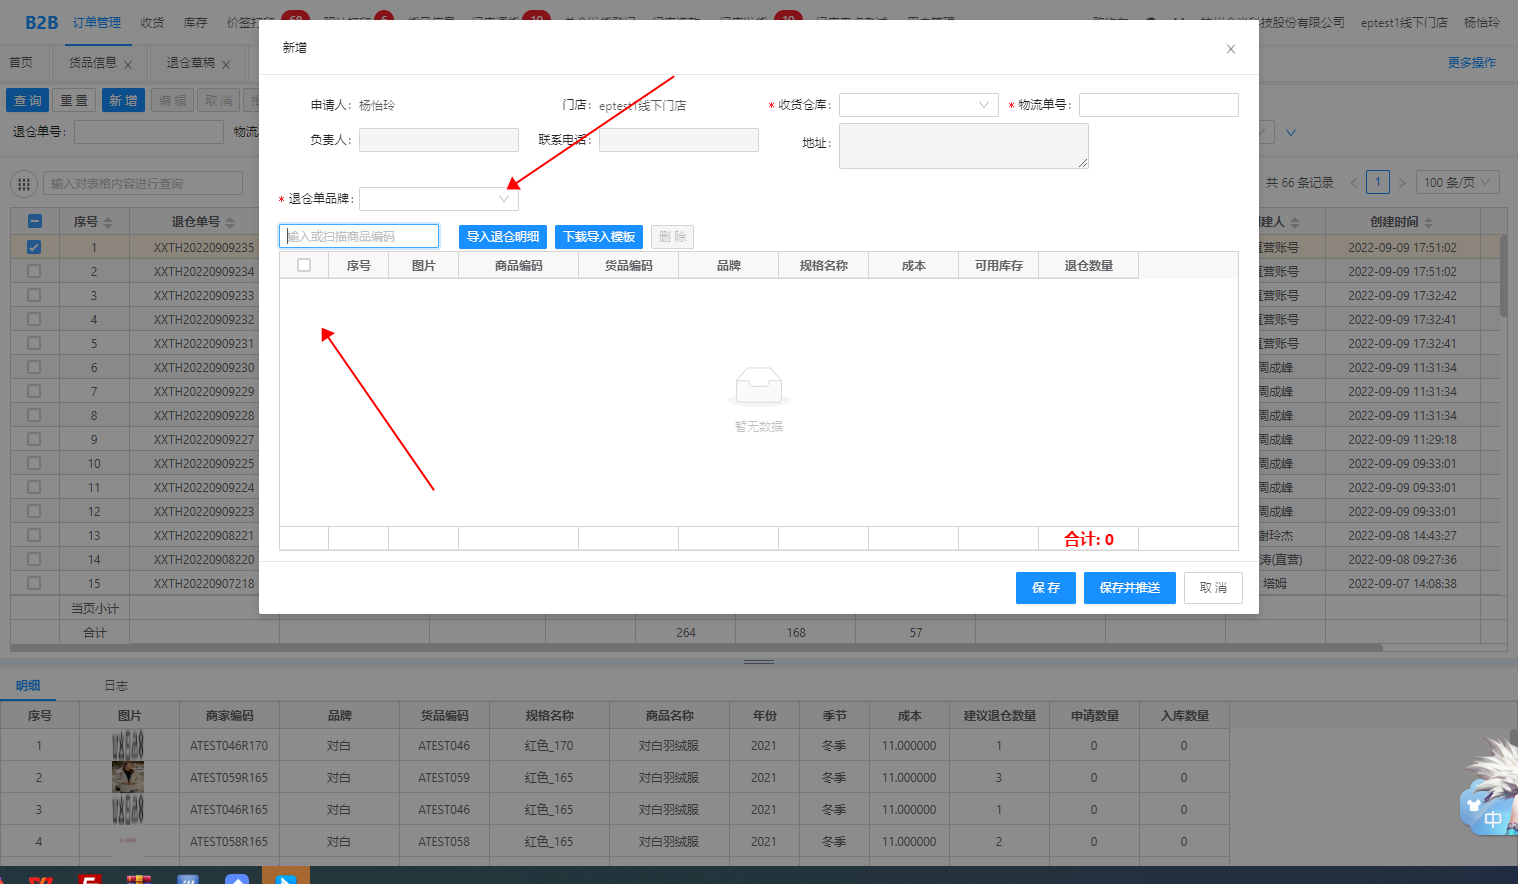Close the 货品信息 tab using its X

point(128,65)
